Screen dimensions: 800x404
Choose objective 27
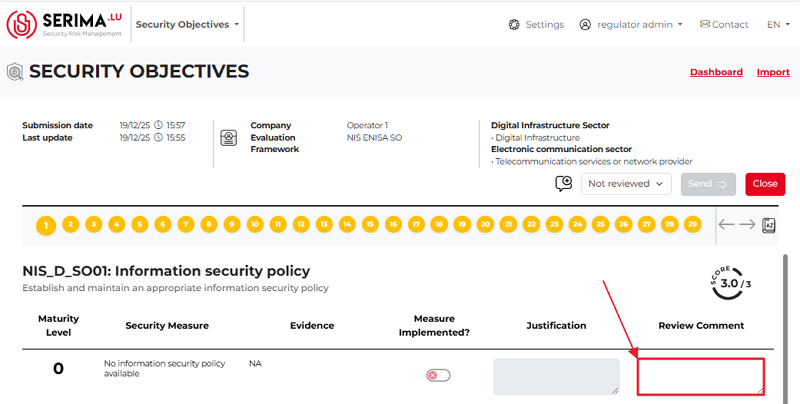coord(647,224)
